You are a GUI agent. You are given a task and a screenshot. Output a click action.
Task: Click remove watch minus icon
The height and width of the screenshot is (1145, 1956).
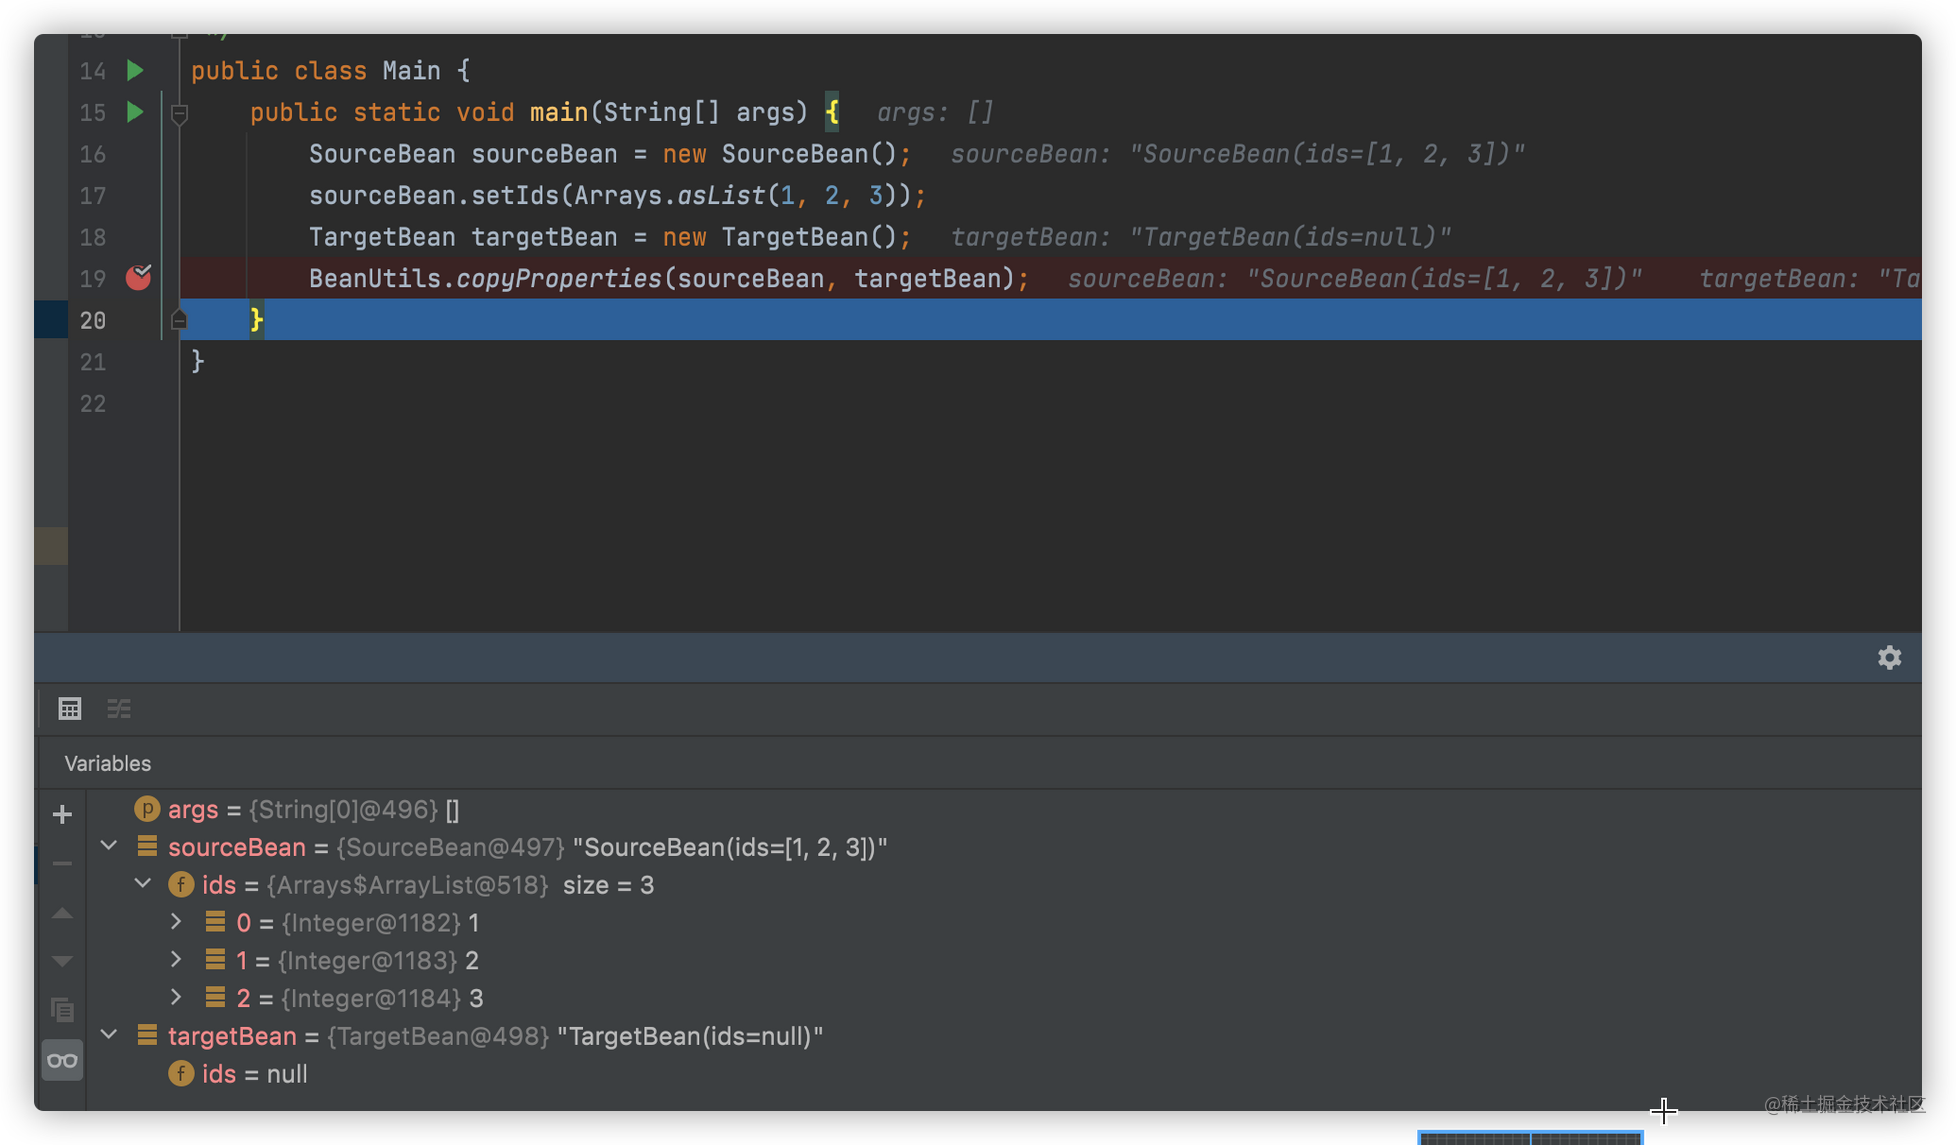(62, 863)
